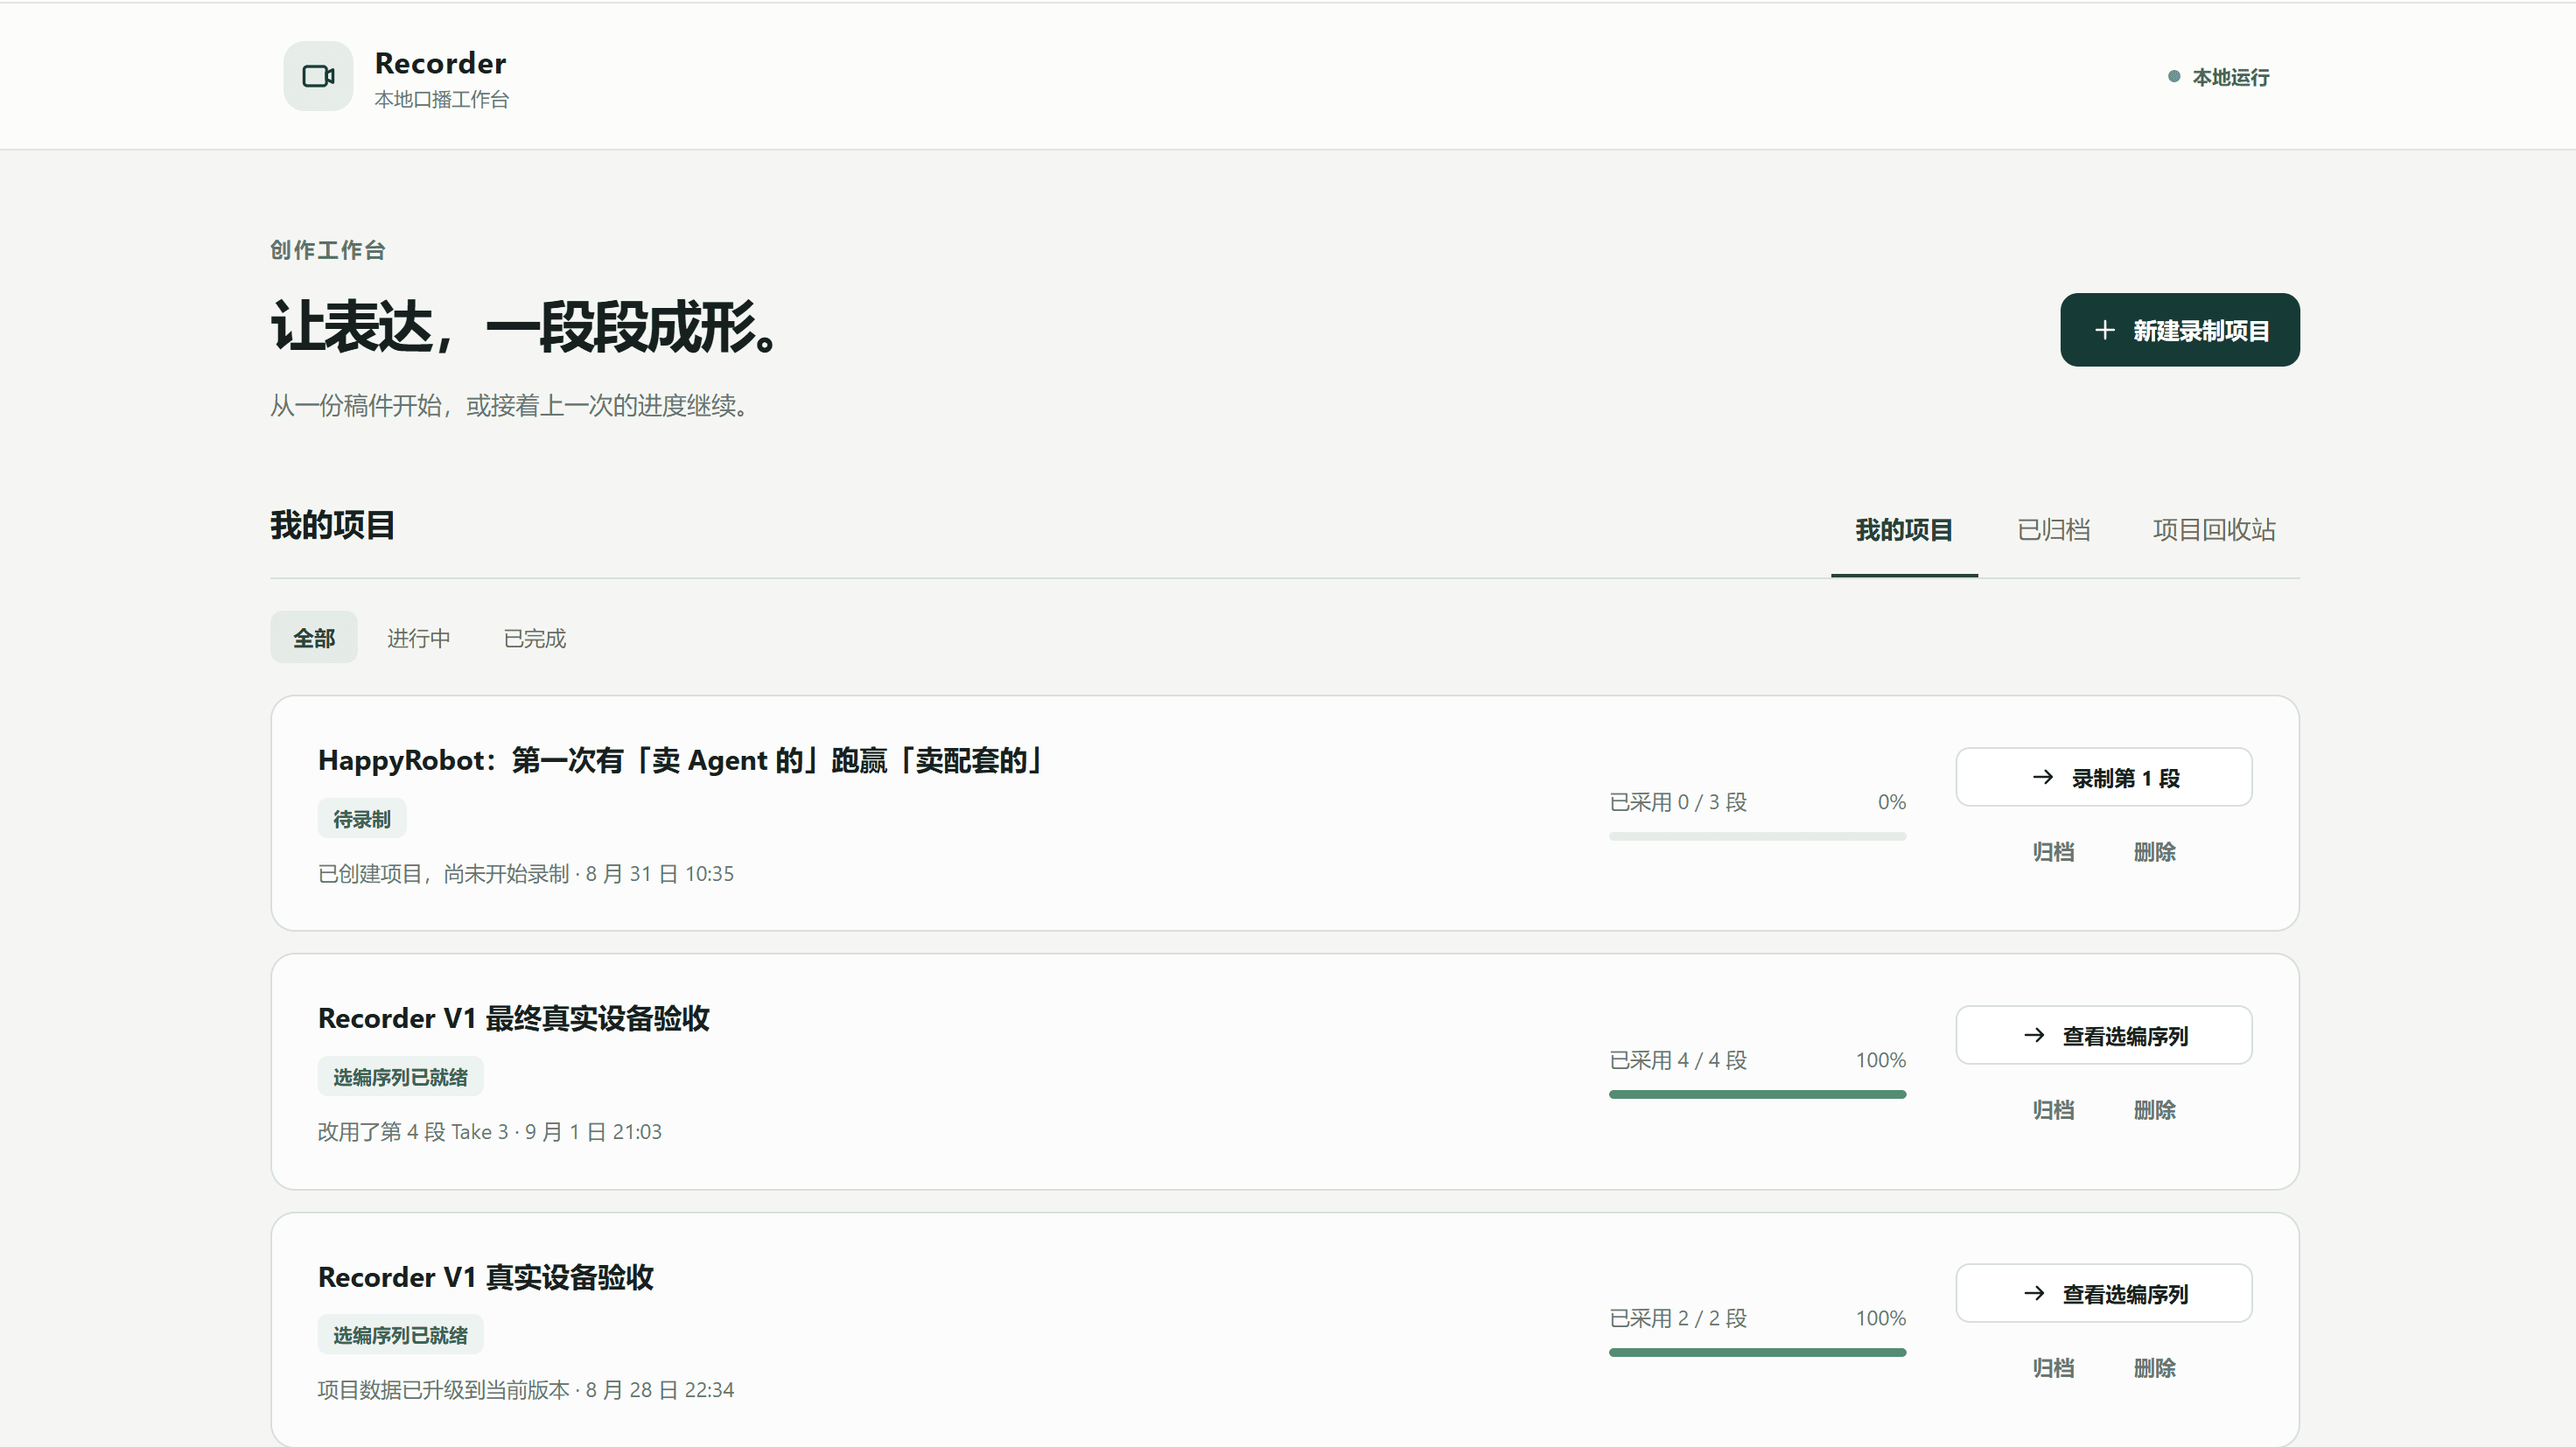This screenshot has width=2576, height=1447.
Task: Click HappyRobot project progress bar at 0%
Action: coord(1757,836)
